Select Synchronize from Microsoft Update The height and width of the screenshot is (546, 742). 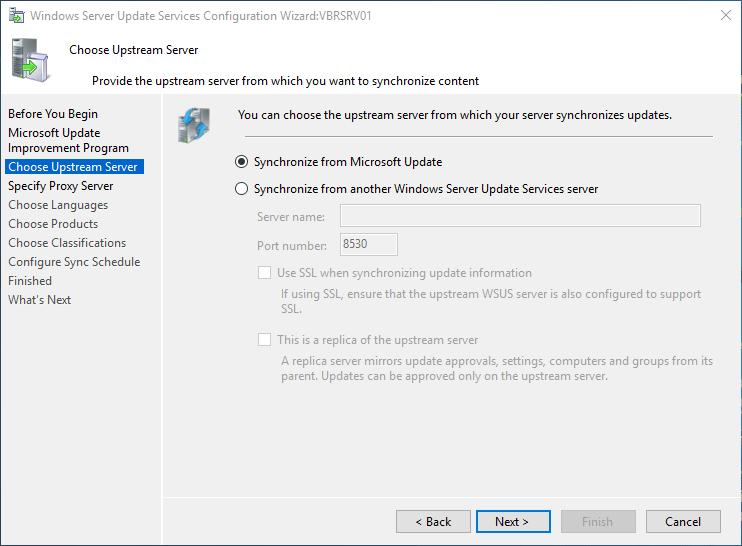click(241, 162)
